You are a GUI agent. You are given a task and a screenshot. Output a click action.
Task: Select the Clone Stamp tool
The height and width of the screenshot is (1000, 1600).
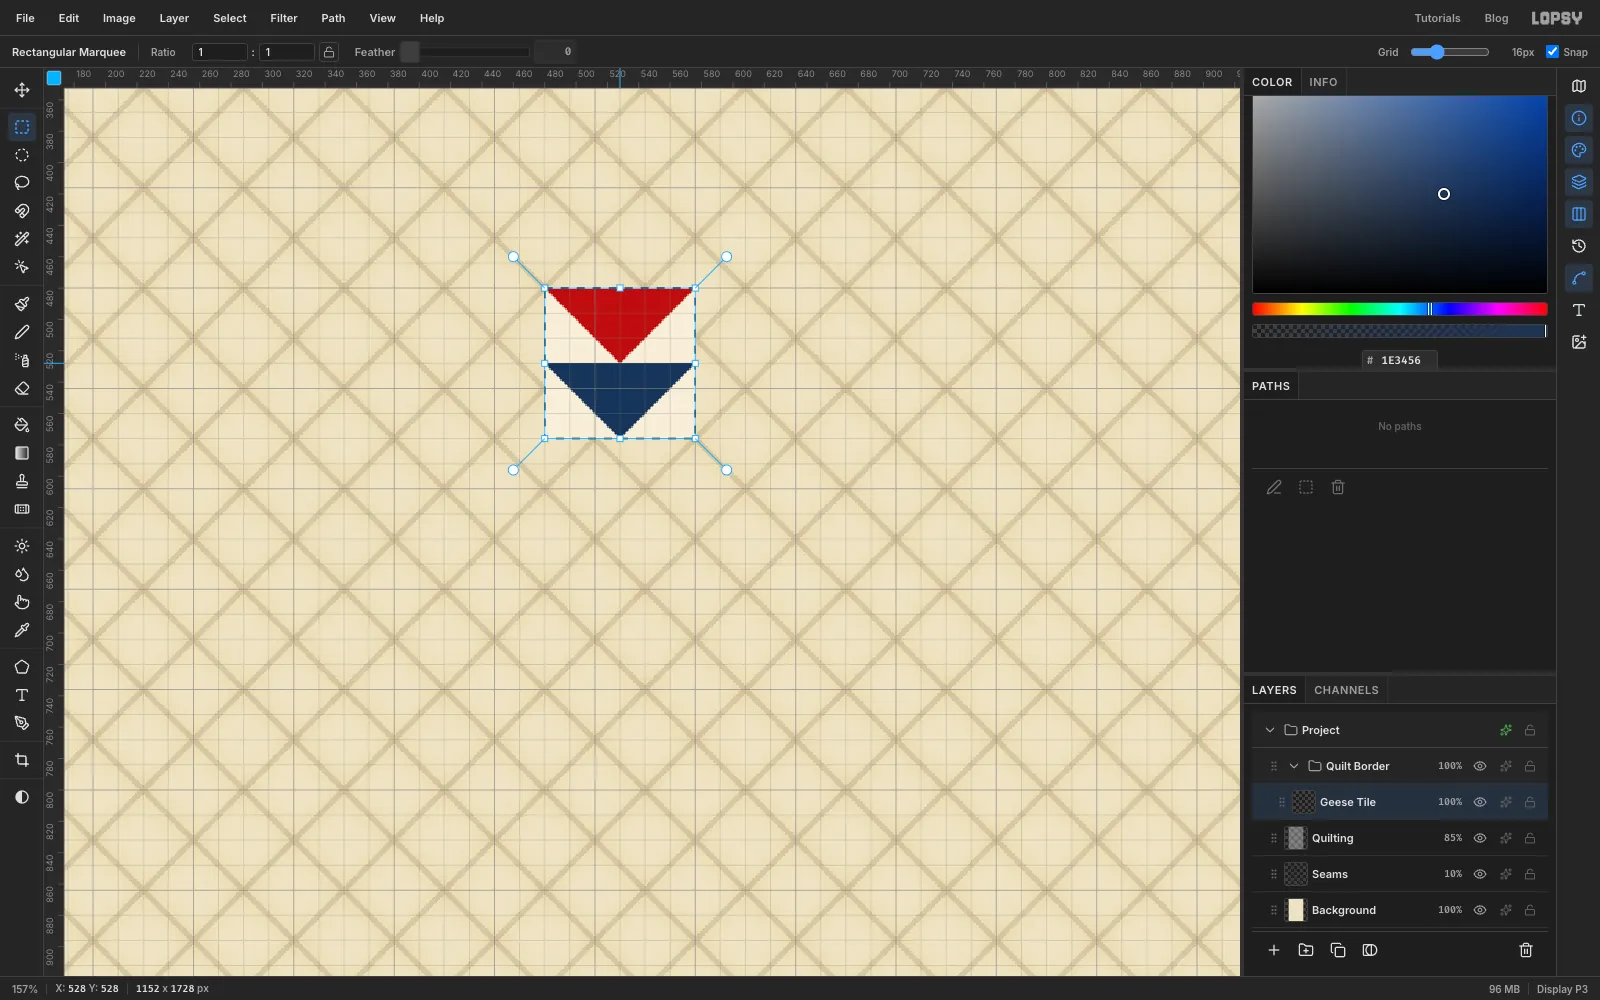coord(22,481)
